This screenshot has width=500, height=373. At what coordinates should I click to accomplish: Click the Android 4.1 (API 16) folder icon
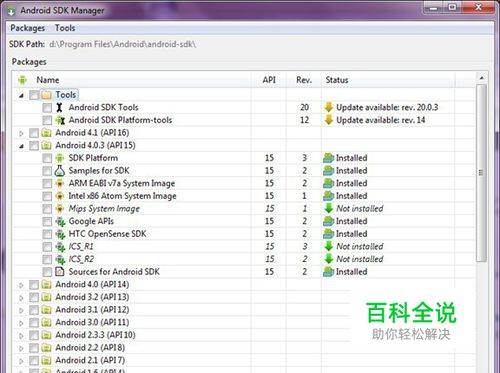point(46,133)
